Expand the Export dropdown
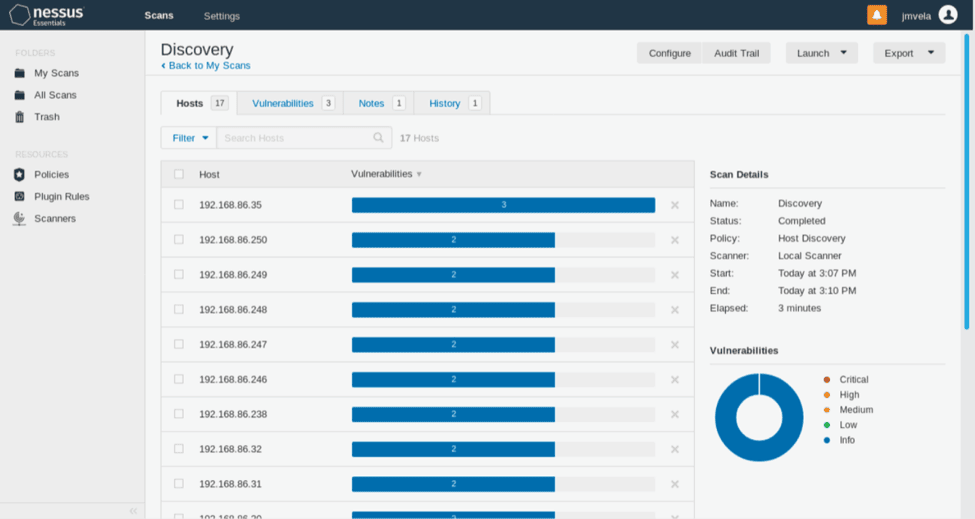The height and width of the screenshot is (519, 975). (908, 53)
